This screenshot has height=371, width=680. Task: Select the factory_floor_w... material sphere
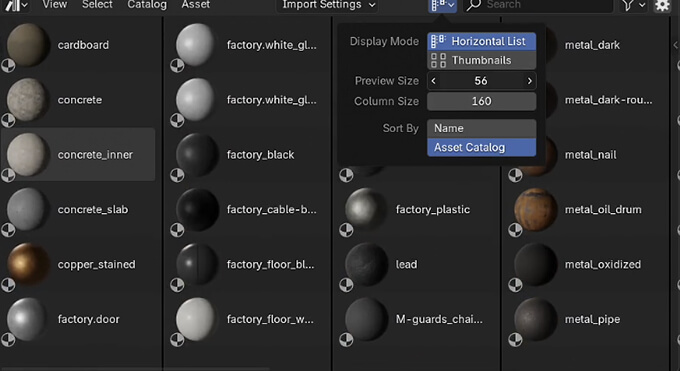(x=197, y=319)
